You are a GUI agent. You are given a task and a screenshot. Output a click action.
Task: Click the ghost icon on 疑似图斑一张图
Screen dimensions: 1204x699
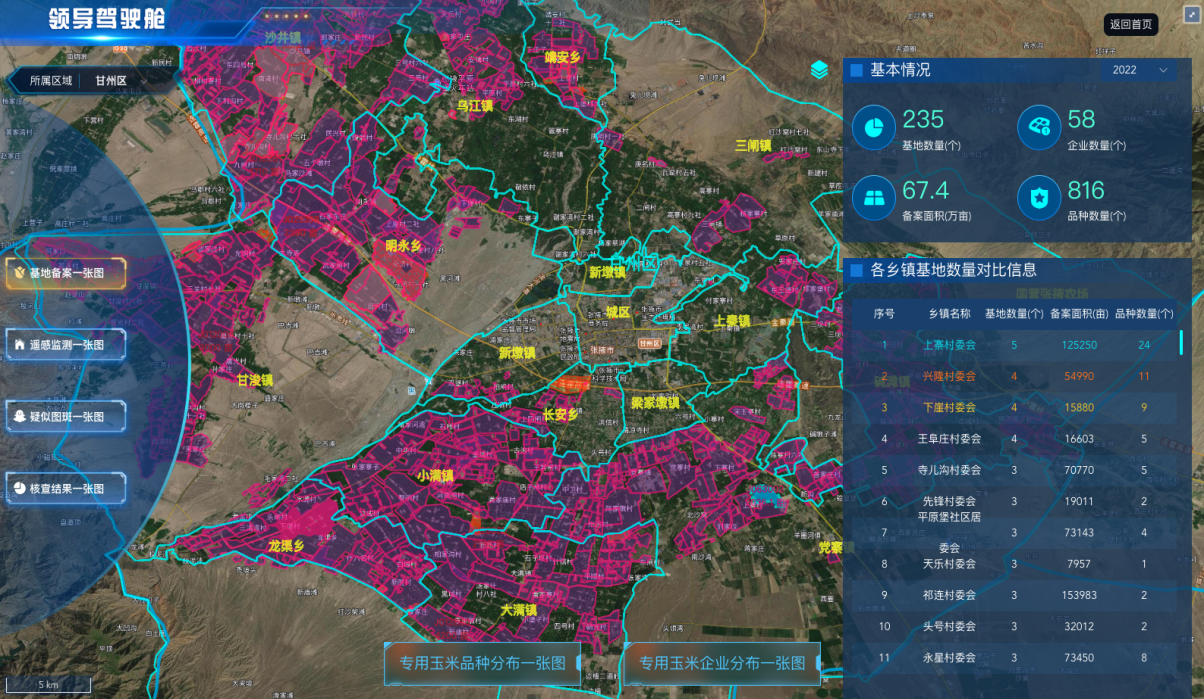[x=19, y=416]
